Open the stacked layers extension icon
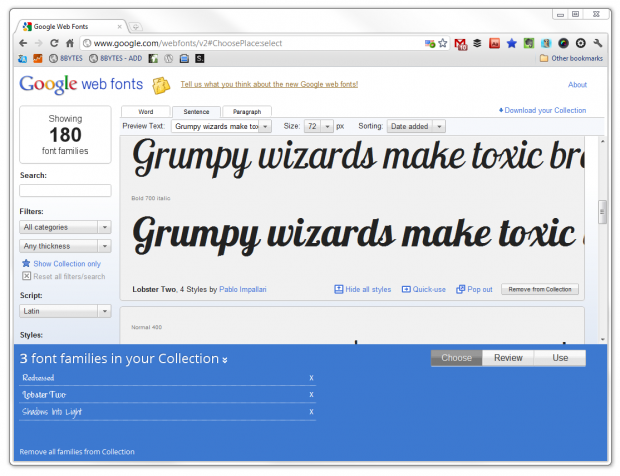This screenshot has height=476, width=620. [477, 43]
